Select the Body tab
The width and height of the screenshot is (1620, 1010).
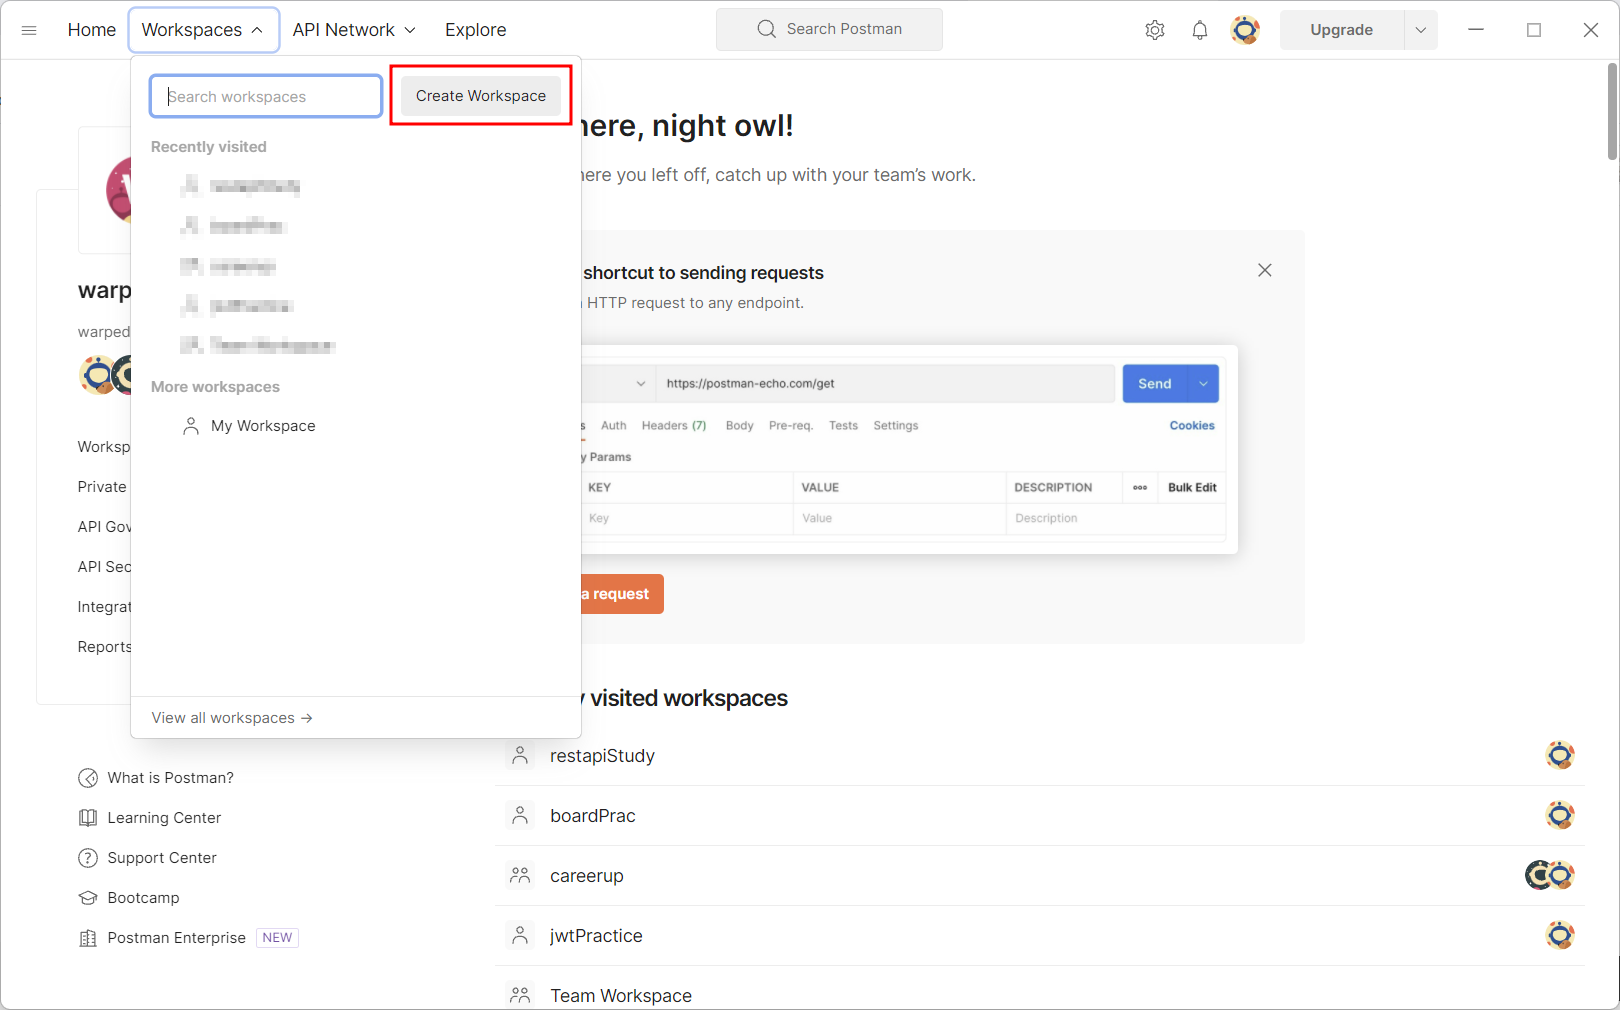pos(740,426)
